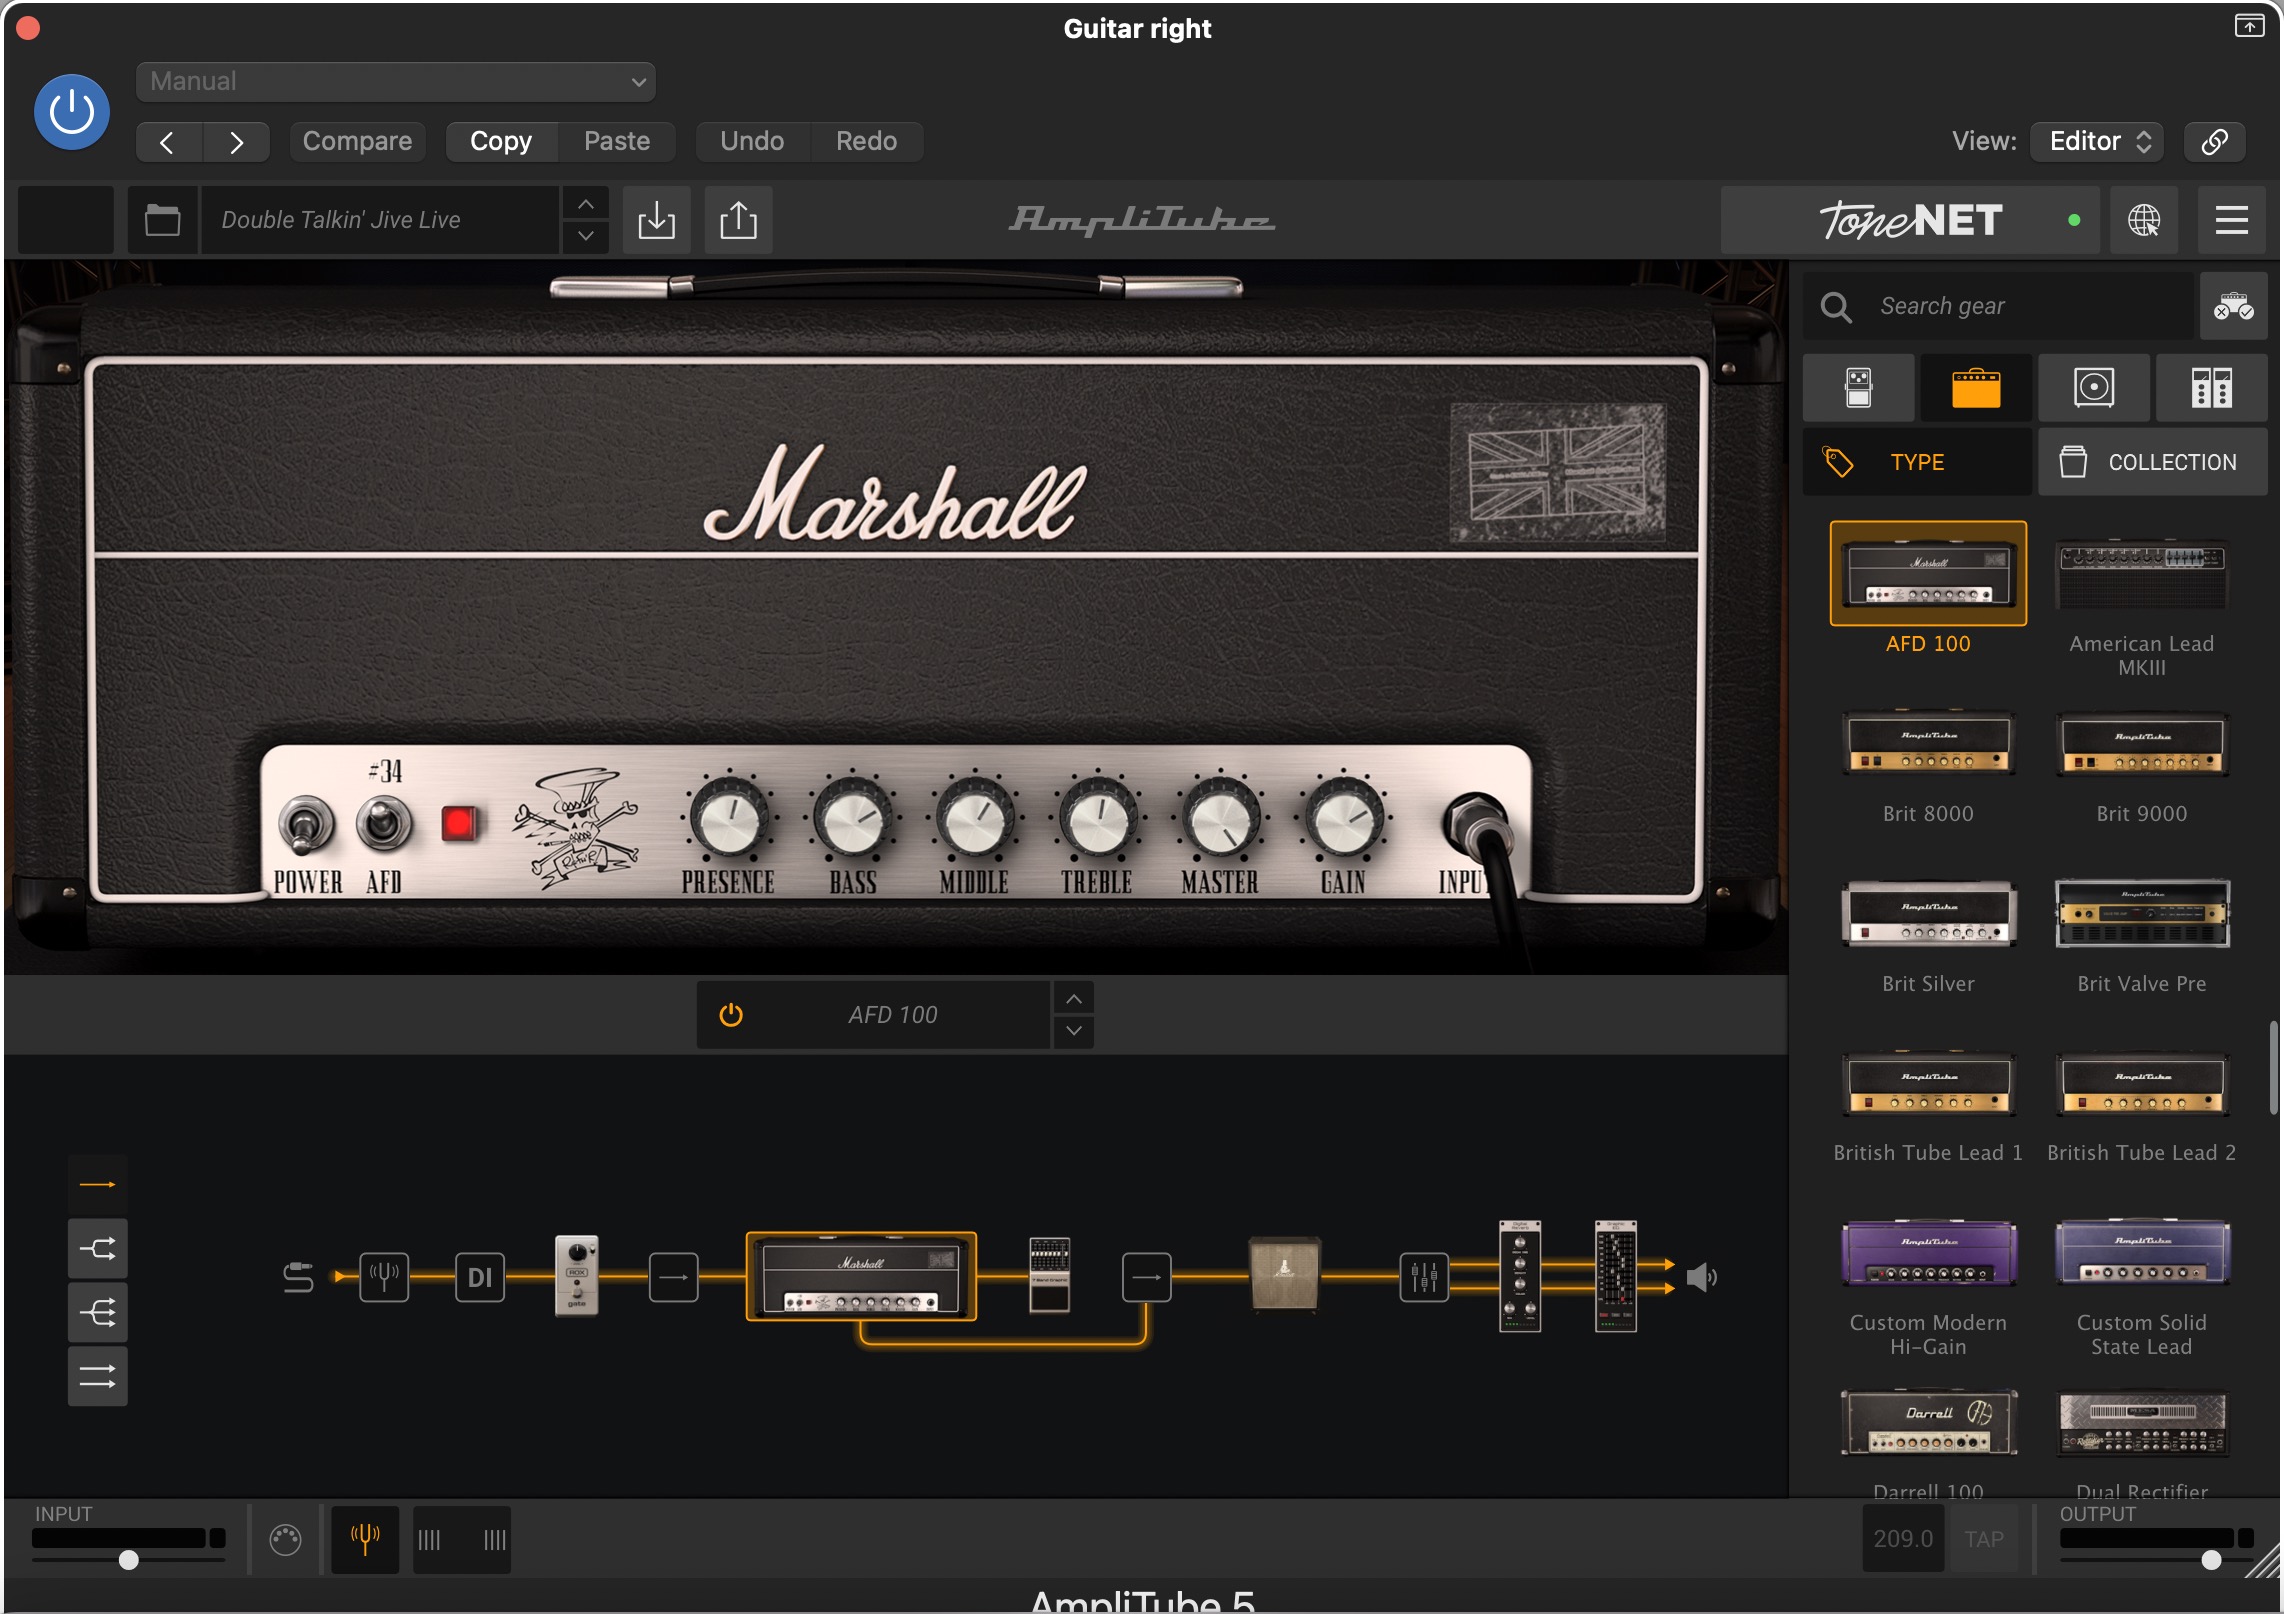The image size is (2284, 1614).
Task: Click the BASS knob on the amp
Action: pos(852,819)
